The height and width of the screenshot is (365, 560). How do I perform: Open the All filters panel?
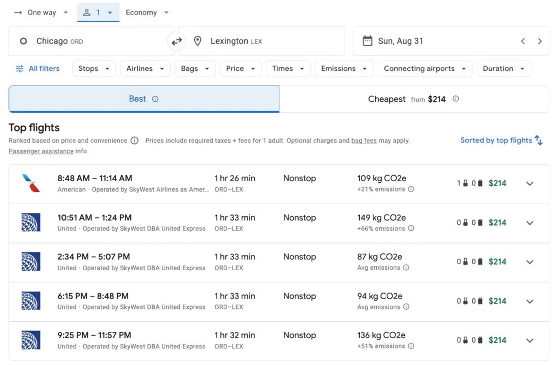pos(38,69)
